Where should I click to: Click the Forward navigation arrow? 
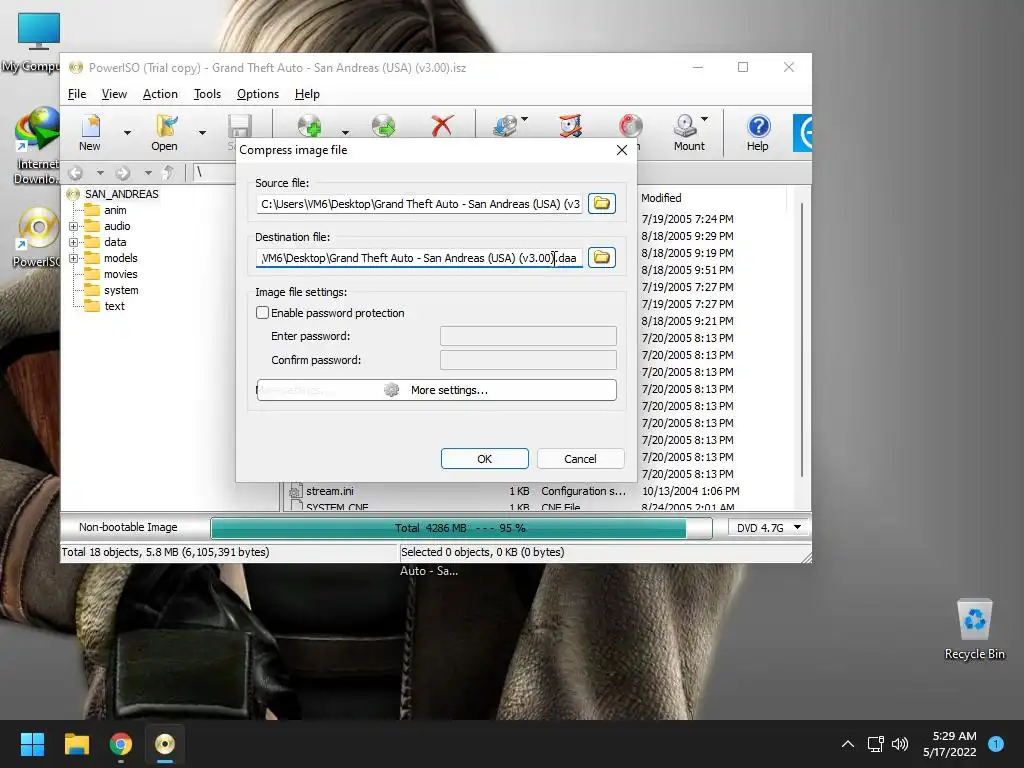[123, 173]
